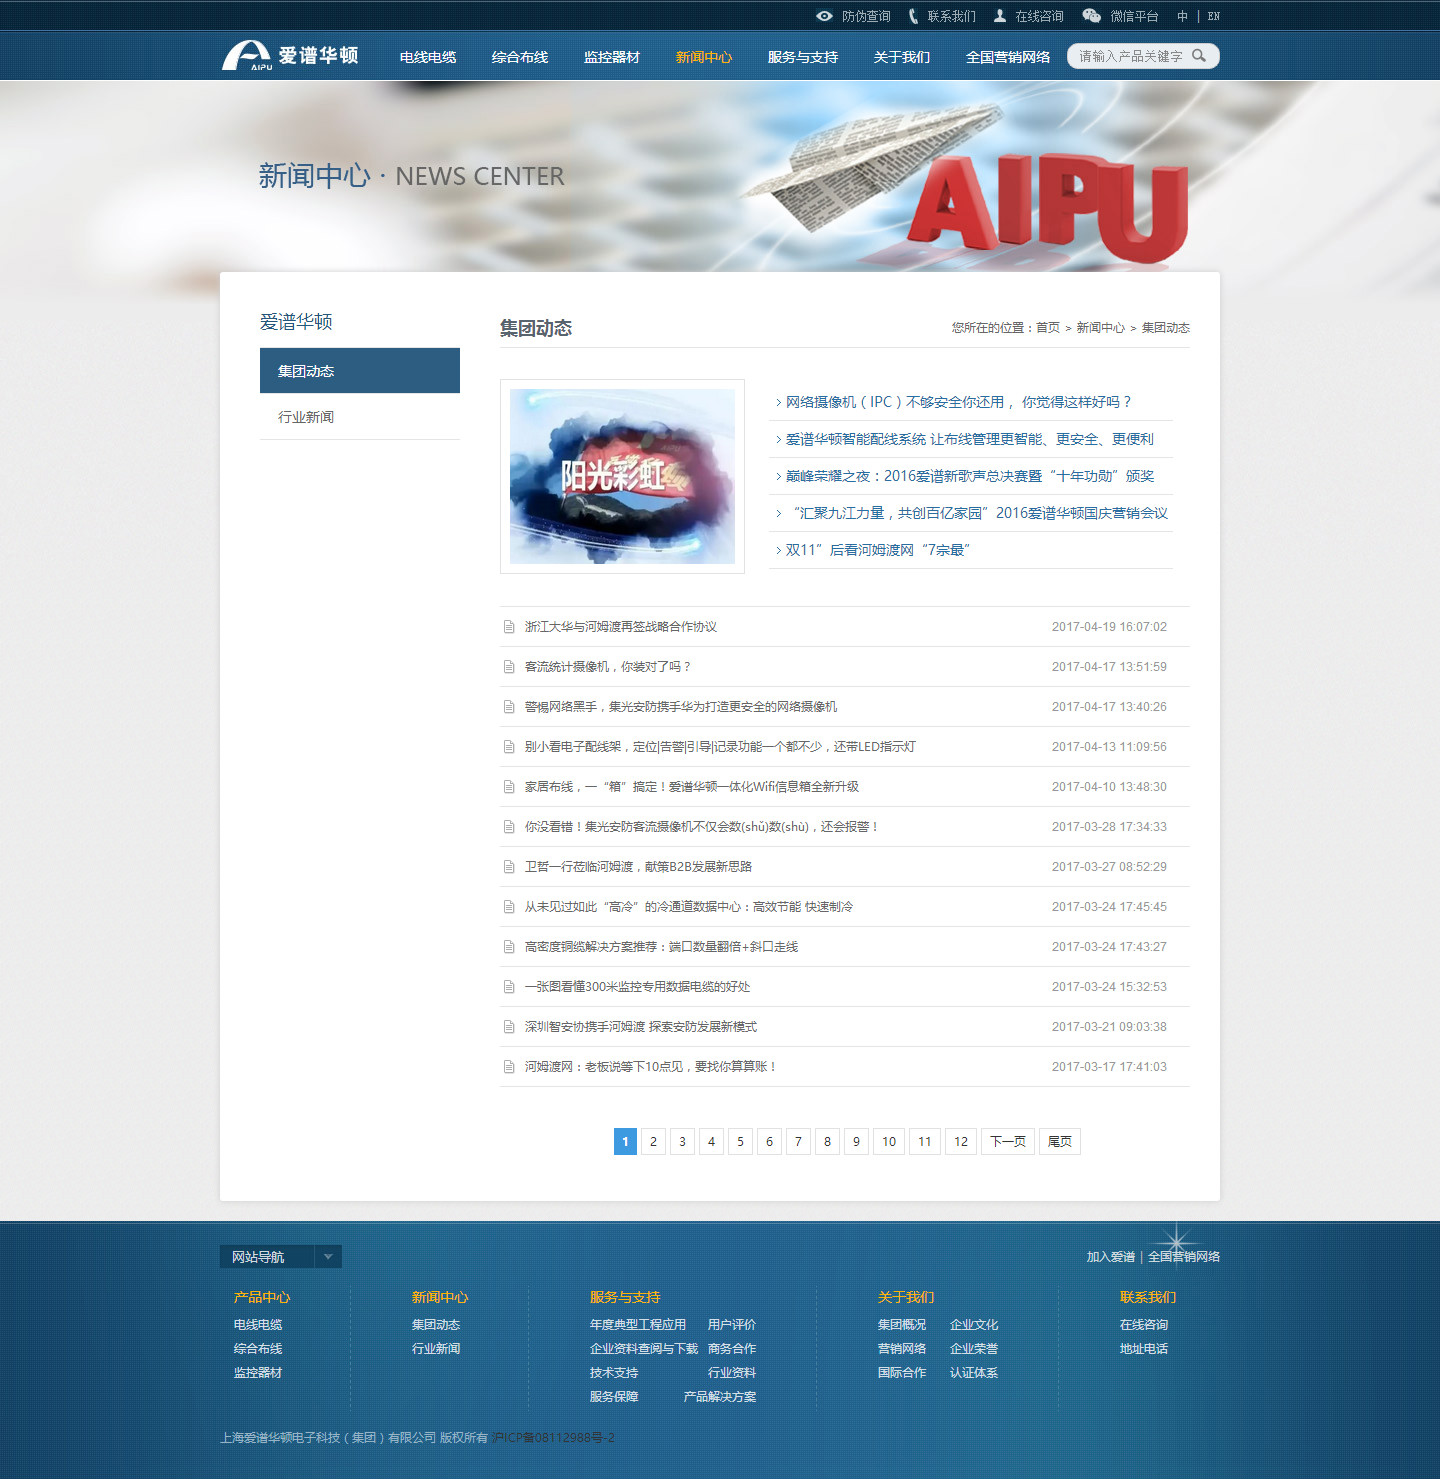Open headline 爱谱华顿智能配线系统
This screenshot has width=1440, height=1479.
click(969, 439)
